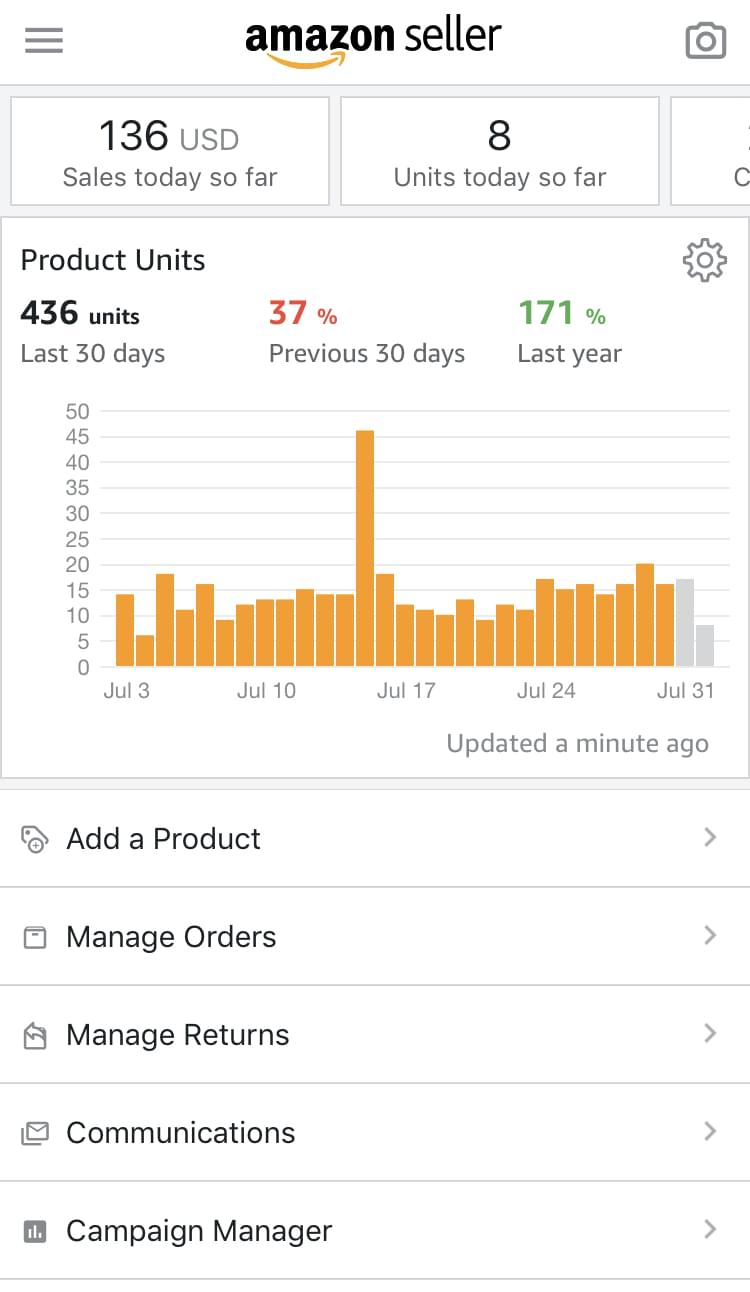Expand Campaign Manager chevron arrow
Screen dimensions: 750x1292
click(x=710, y=1229)
